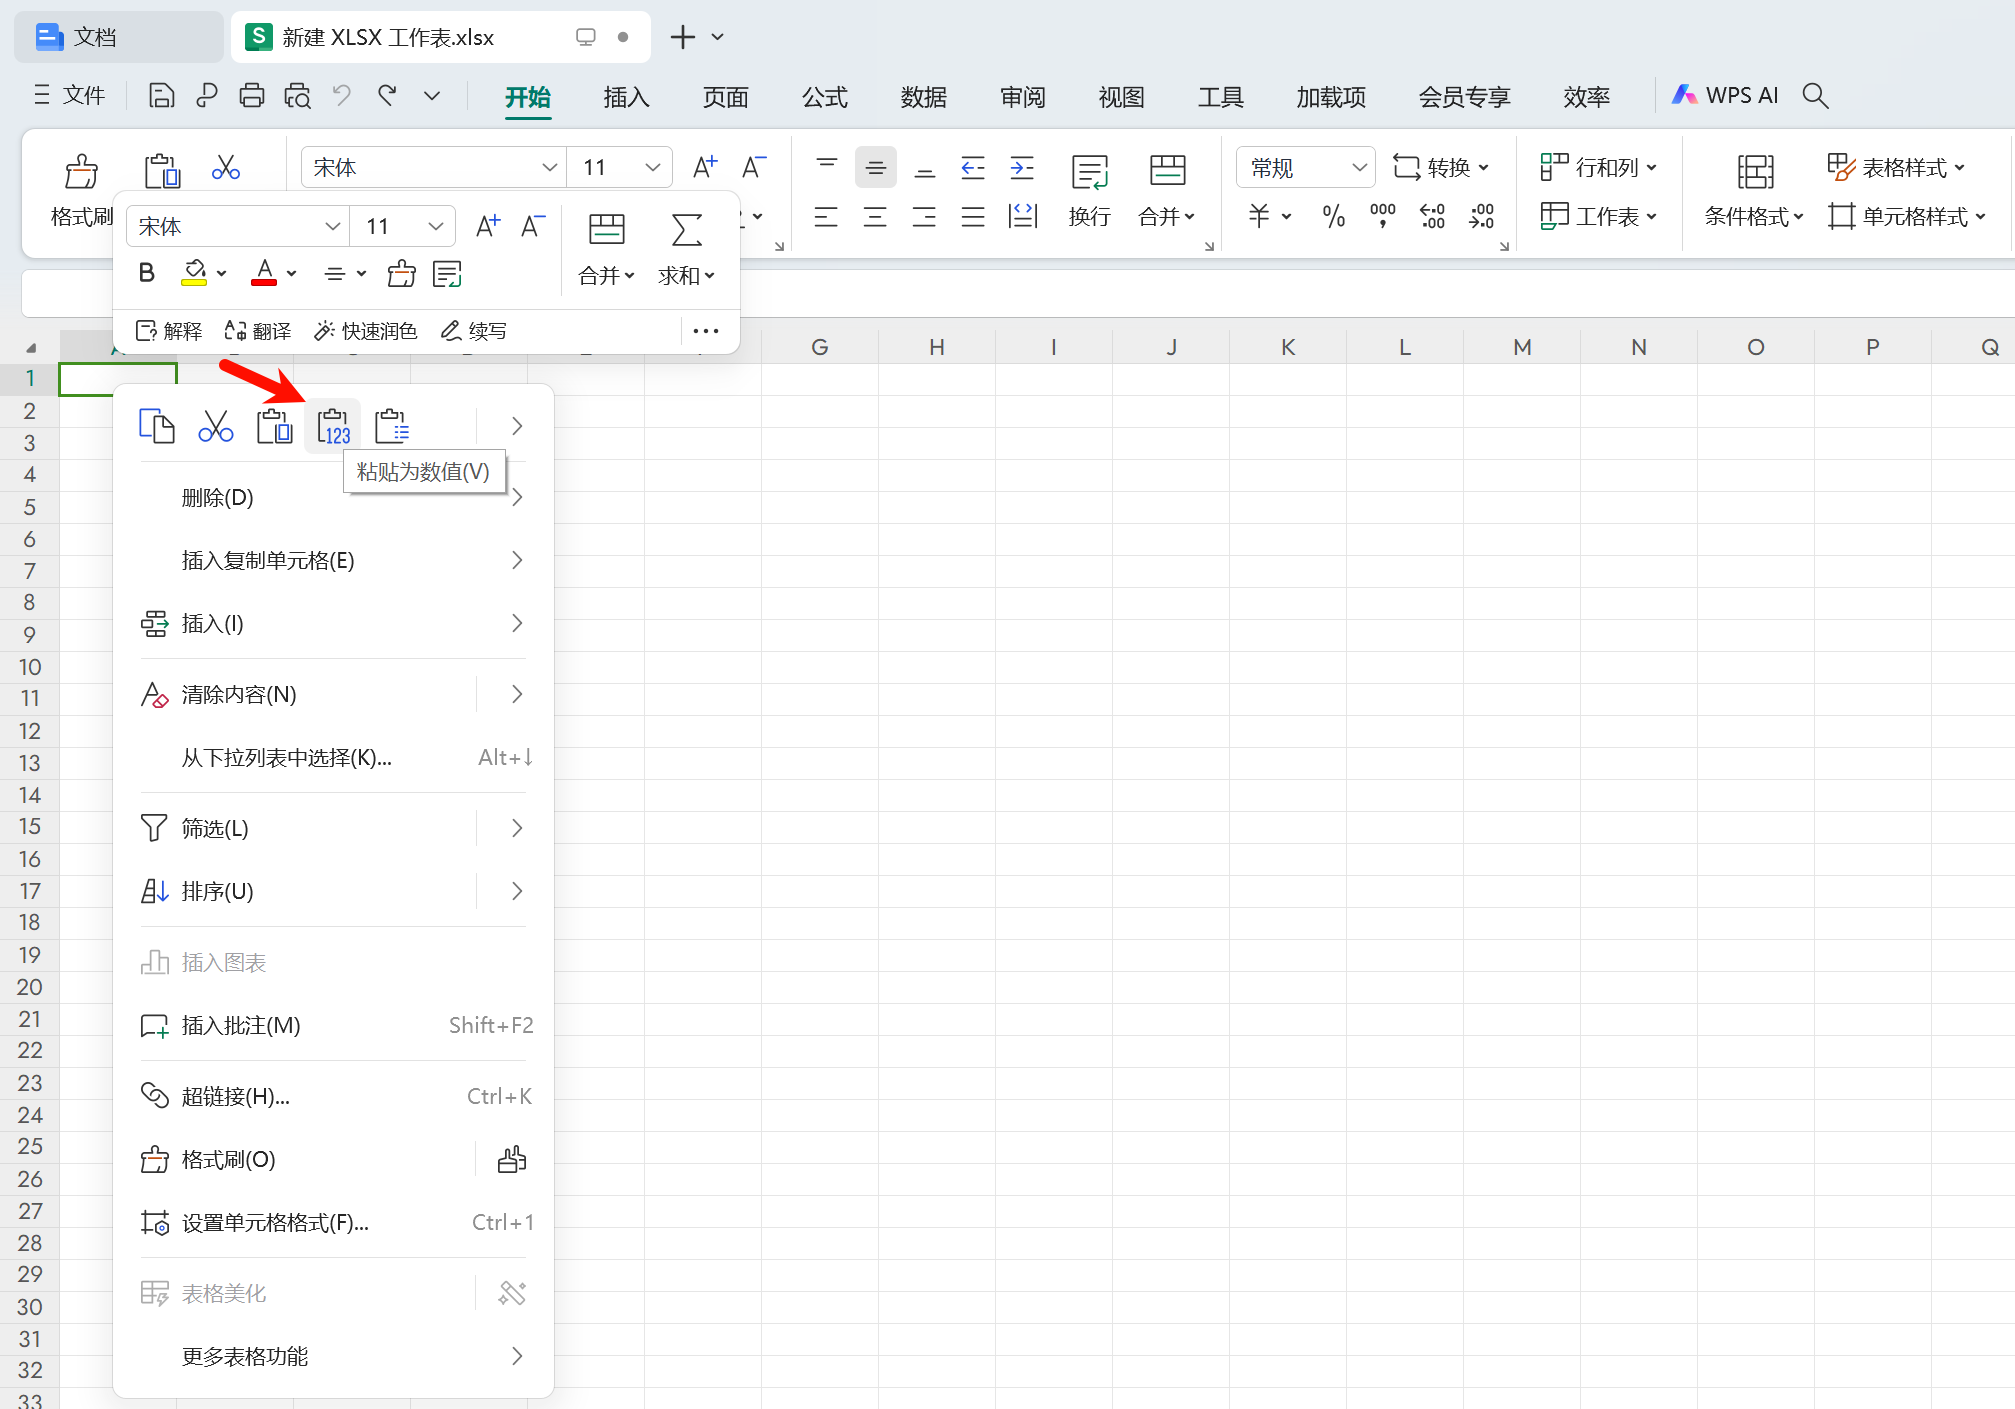Toggle center vertical alignment in ribbon
Viewport: 2015px width, 1409px height.
(875, 167)
